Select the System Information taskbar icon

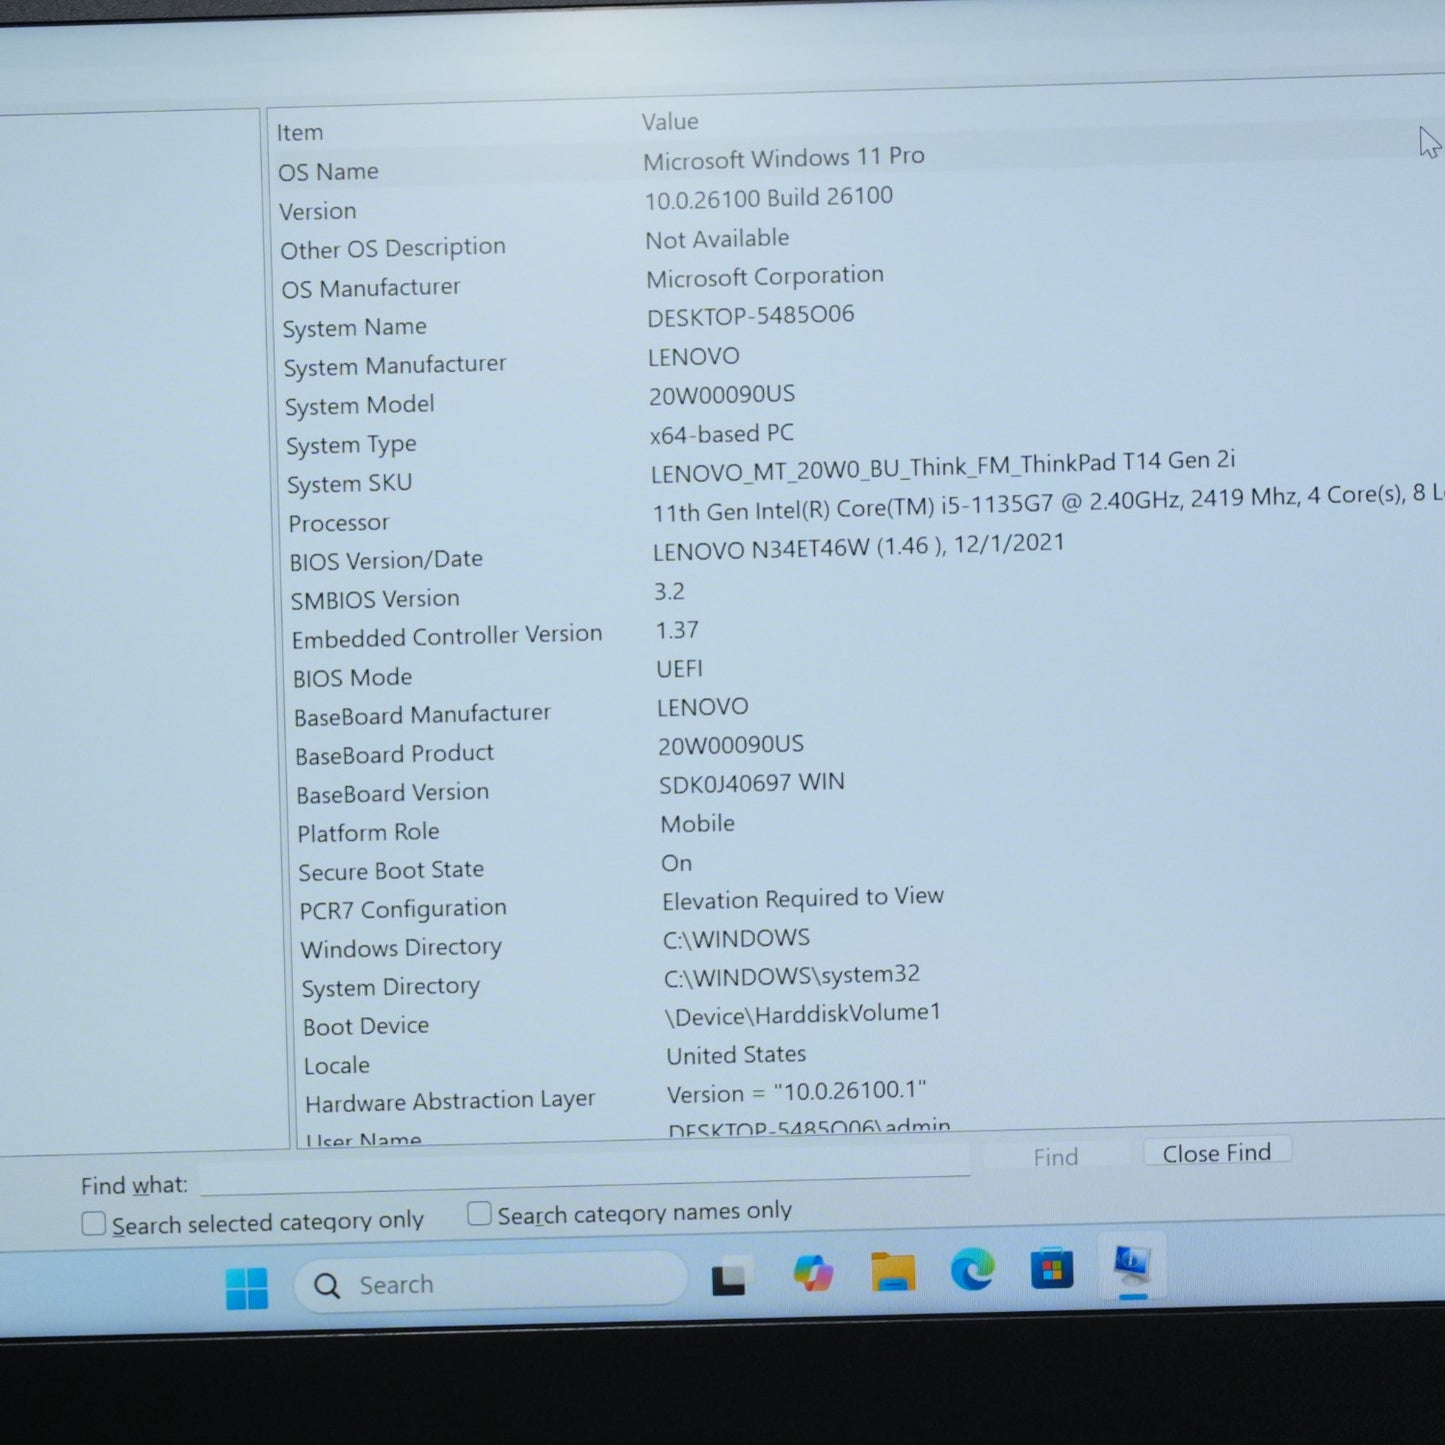[1133, 1265]
